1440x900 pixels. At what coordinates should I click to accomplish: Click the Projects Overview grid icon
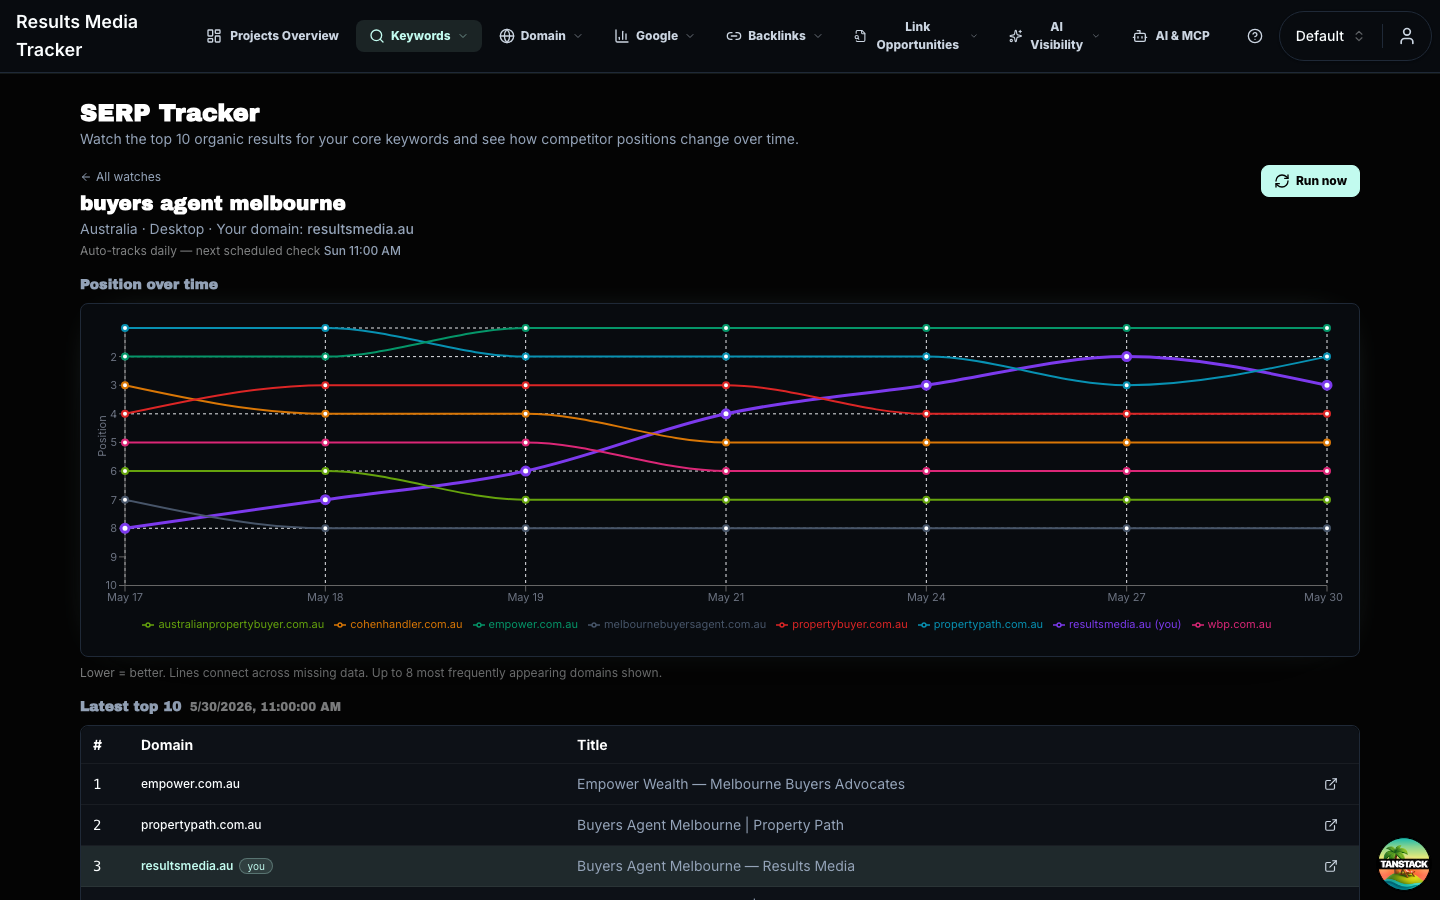tap(214, 36)
